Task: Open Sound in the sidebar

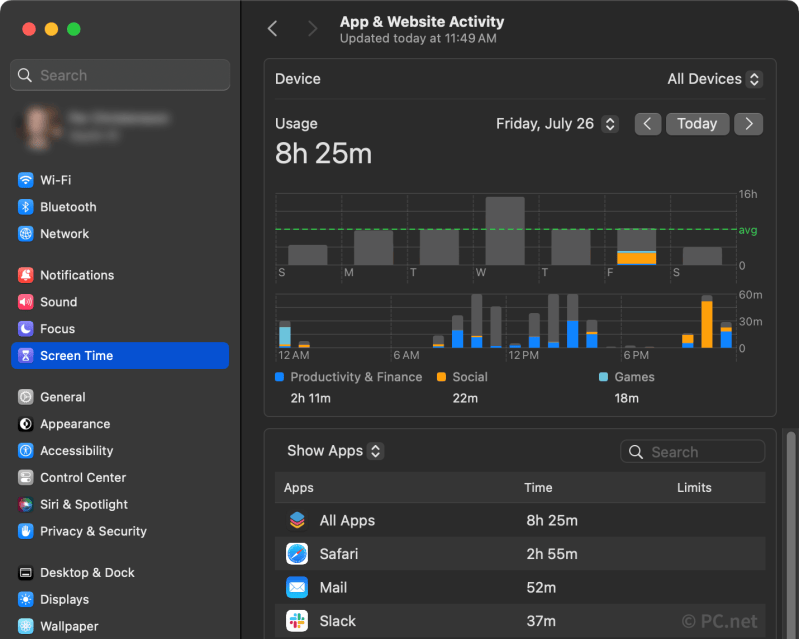Action: [120, 302]
